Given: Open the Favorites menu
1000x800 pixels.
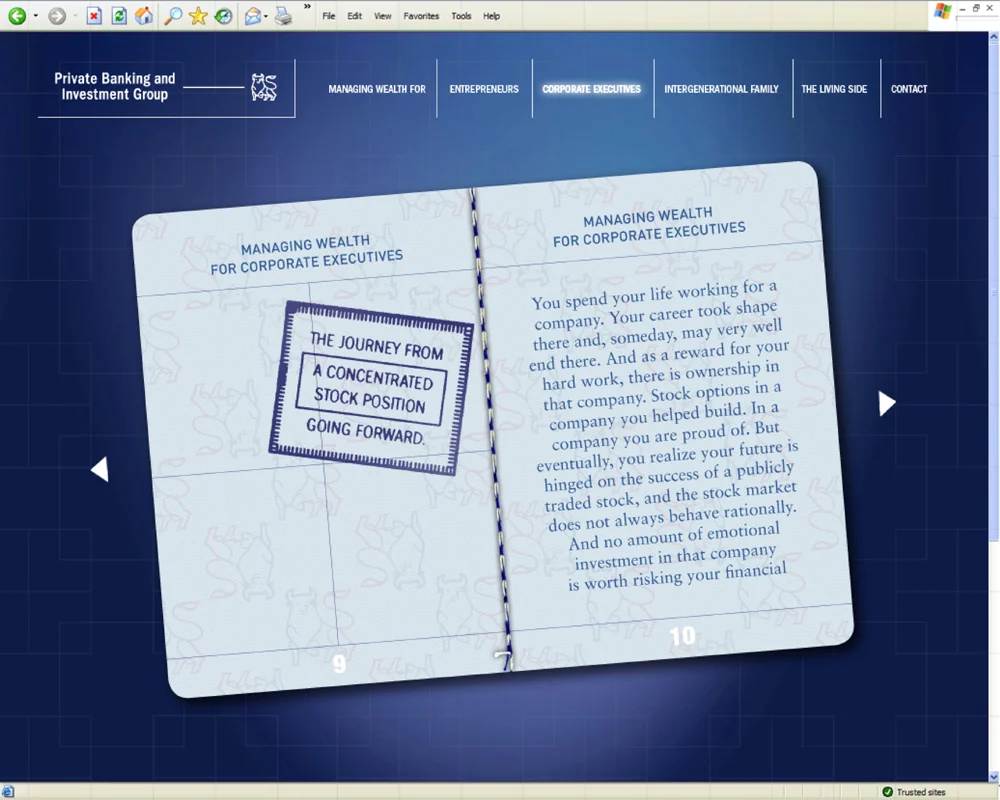Looking at the screenshot, I should 421,16.
